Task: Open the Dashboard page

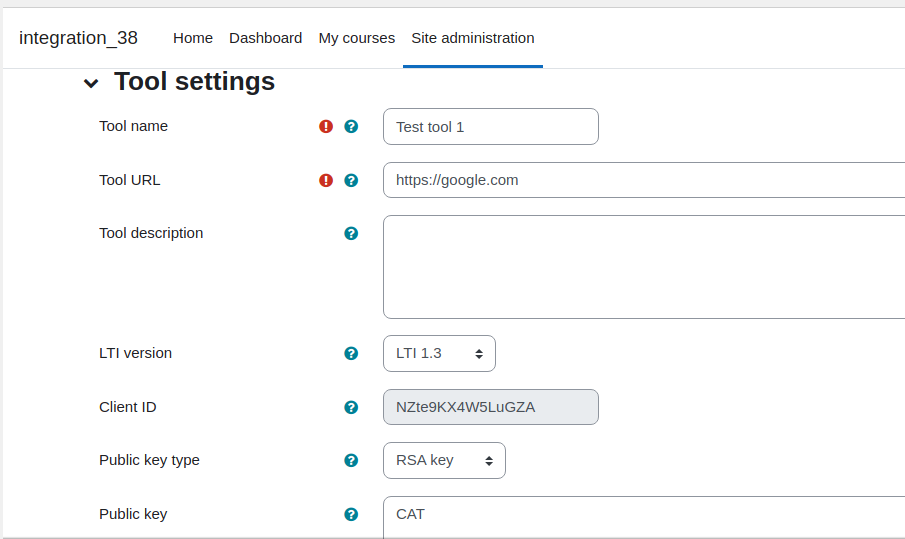Action: [265, 38]
